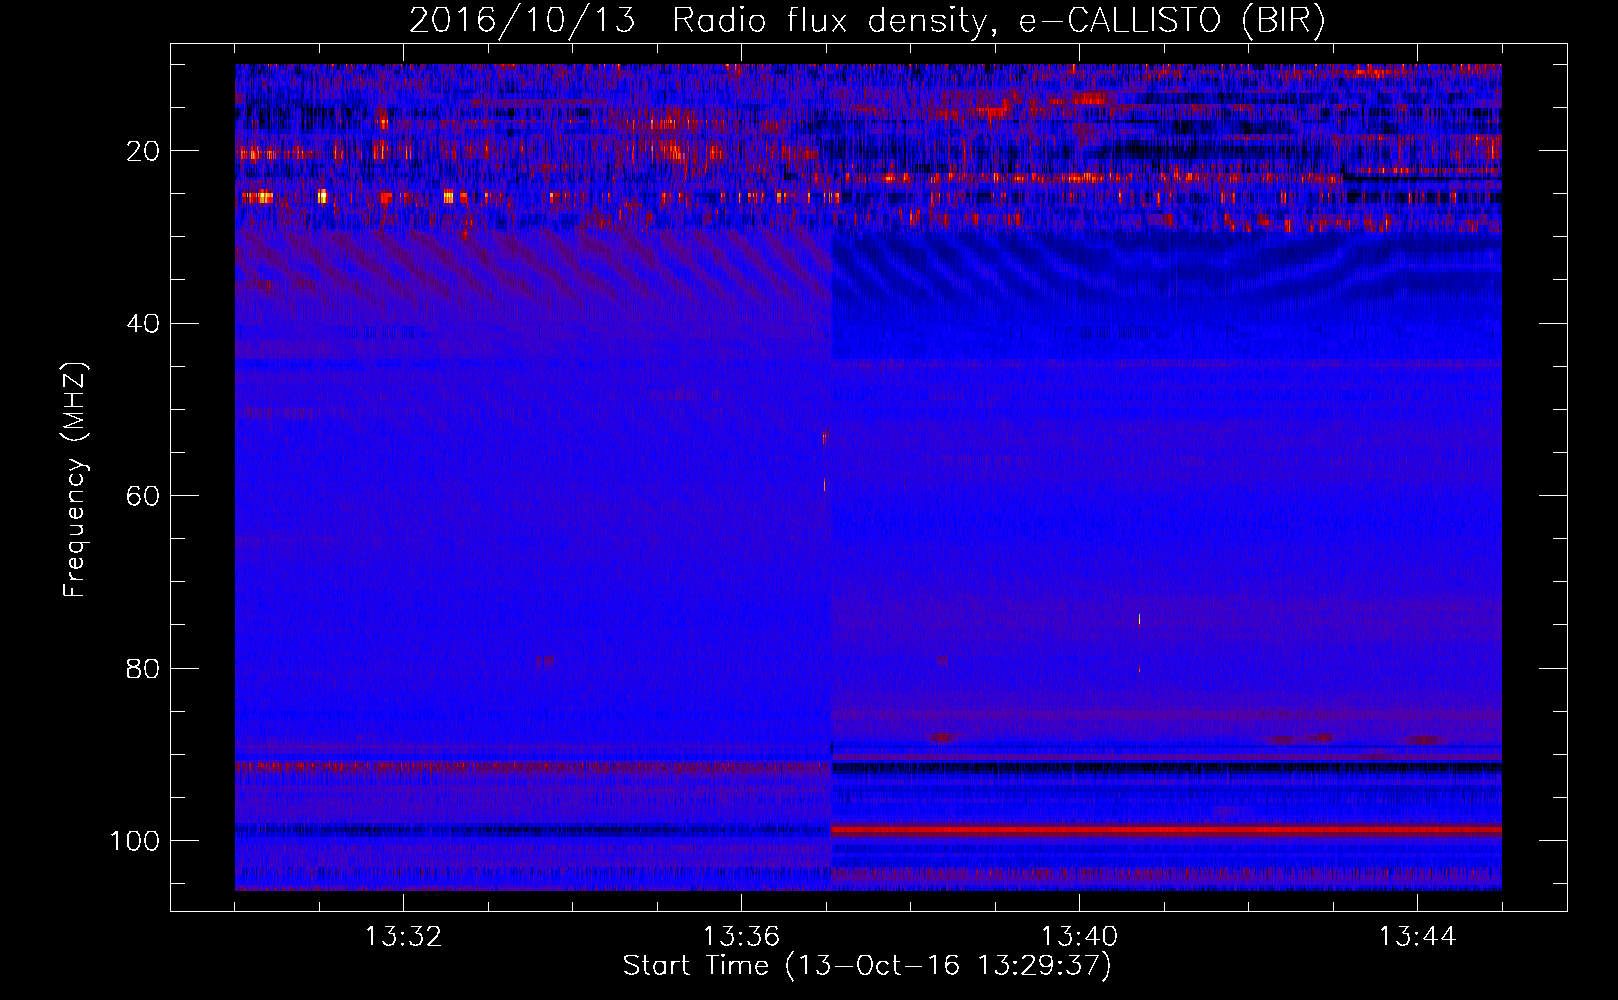
Task: Click the '13:40' time tick label
Action: tap(1079, 937)
